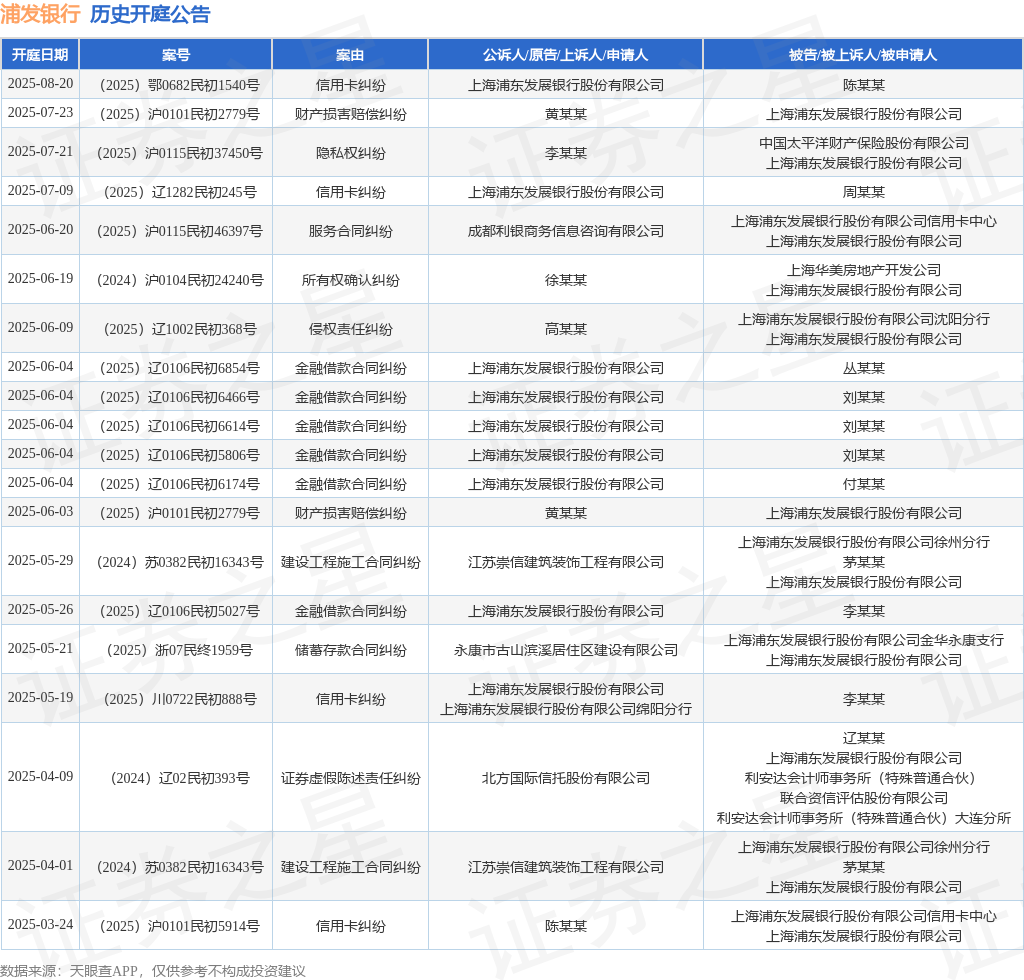Viewport: 1024px width, 980px height.
Task: Click the 证券虚假陈述责任纠纷 case cause
Action: coord(350,778)
